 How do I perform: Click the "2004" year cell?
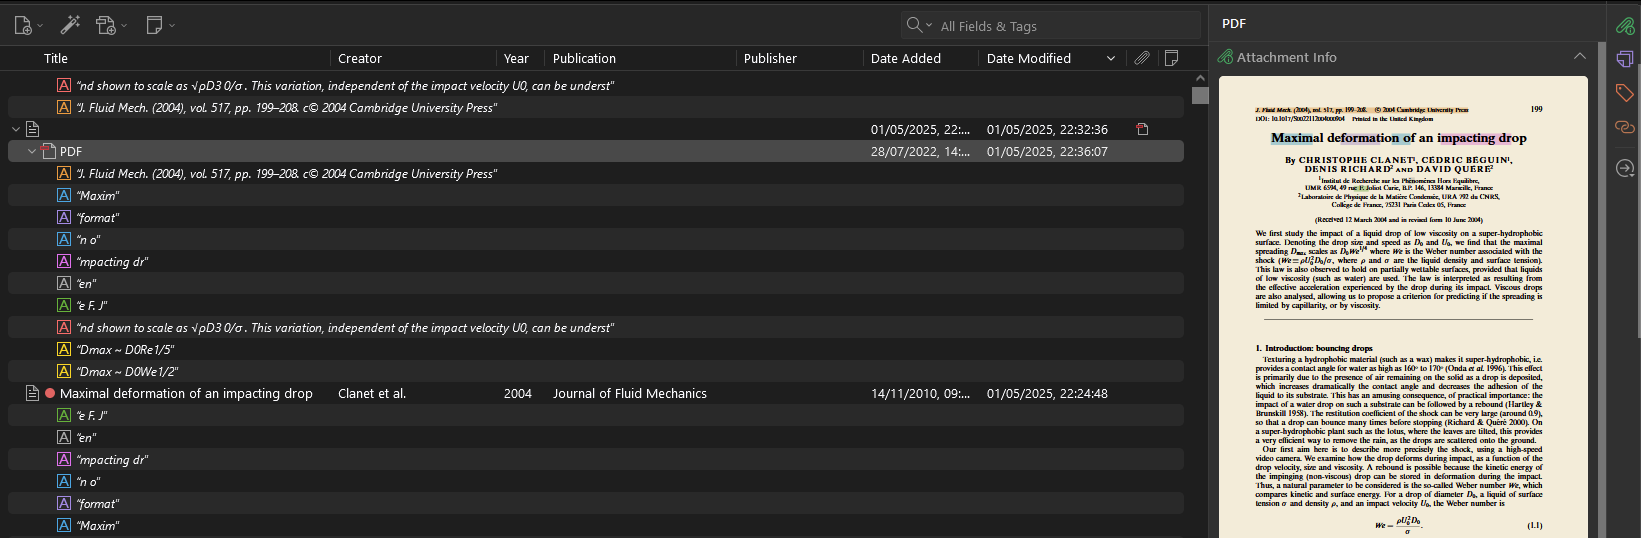[x=518, y=393]
